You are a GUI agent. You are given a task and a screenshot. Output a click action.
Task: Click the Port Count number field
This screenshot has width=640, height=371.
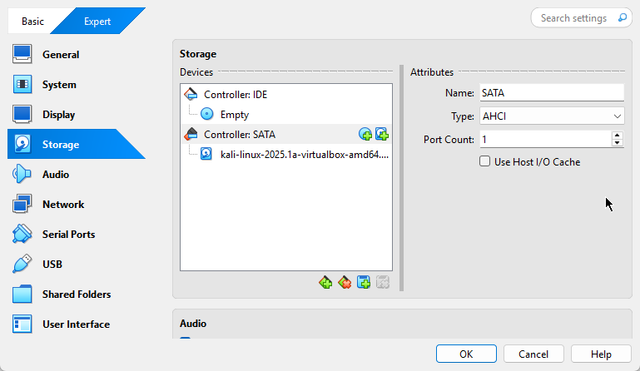(x=546, y=140)
